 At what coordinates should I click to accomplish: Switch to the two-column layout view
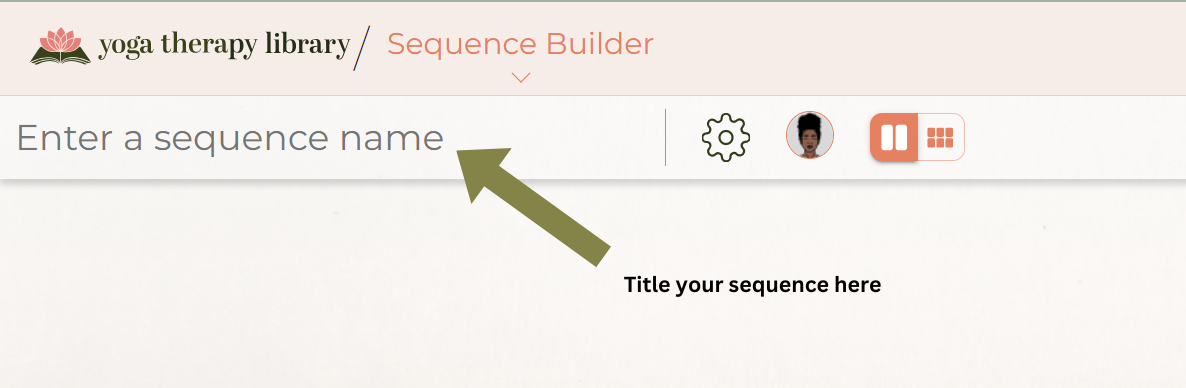click(x=894, y=138)
